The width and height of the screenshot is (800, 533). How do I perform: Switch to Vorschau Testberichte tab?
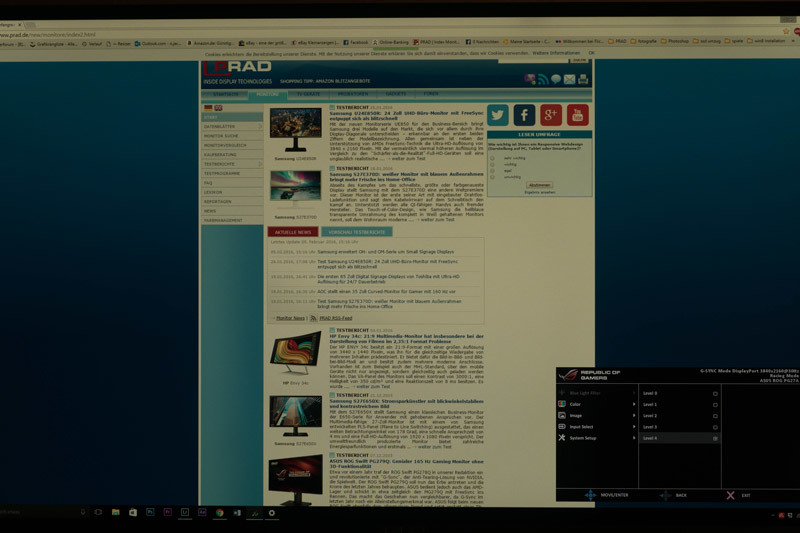[x=357, y=232]
